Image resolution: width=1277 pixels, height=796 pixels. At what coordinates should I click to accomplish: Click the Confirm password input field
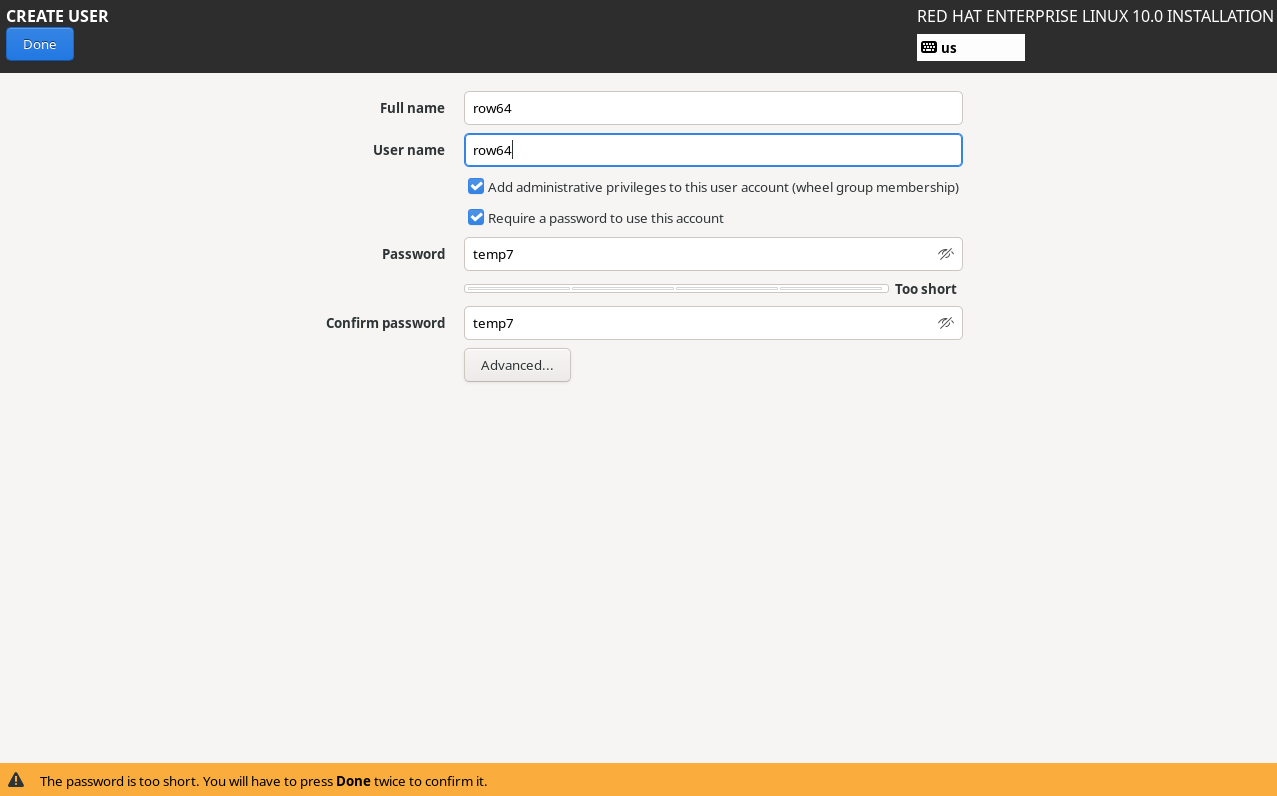tap(713, 323)
